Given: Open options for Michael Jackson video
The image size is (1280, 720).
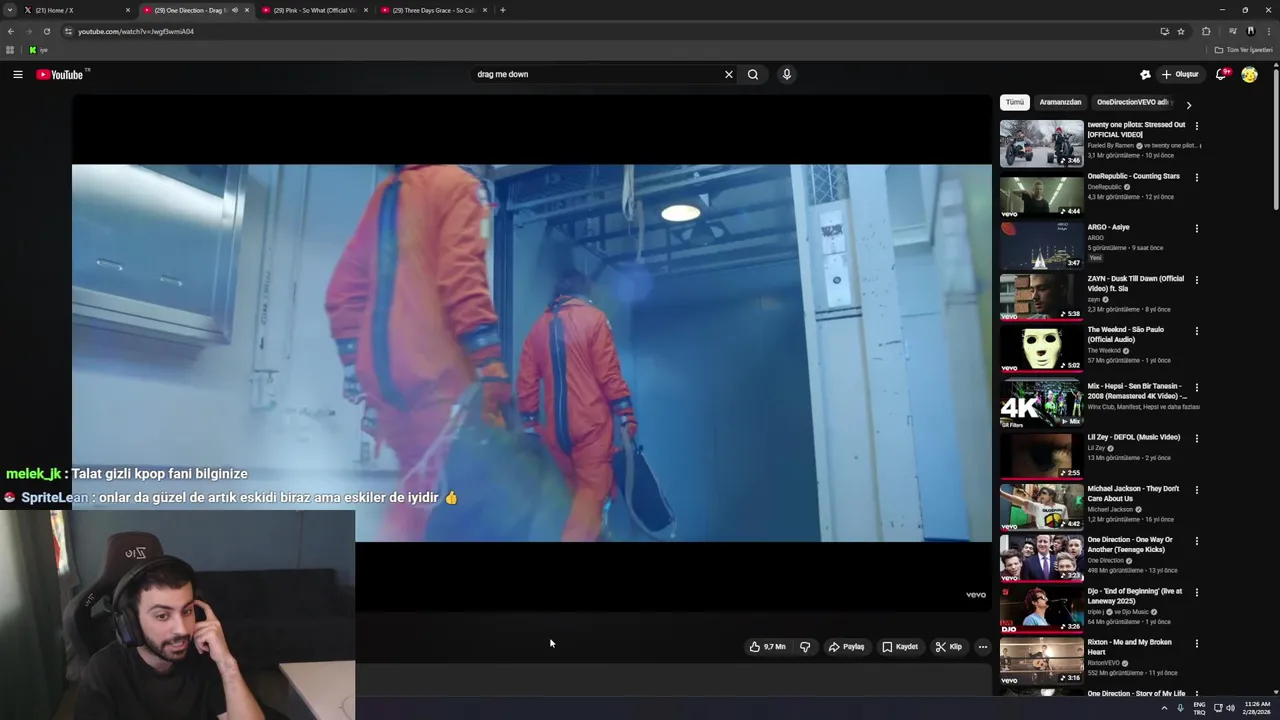Looking at the screenshot, I should click(1196, 490).
